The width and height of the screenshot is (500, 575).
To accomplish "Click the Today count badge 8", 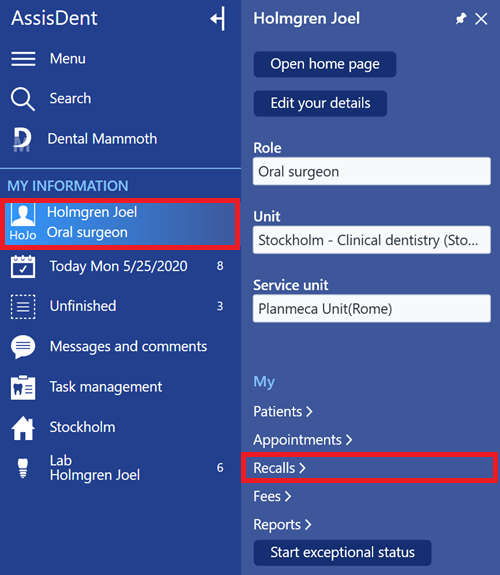I will point(220,266).
